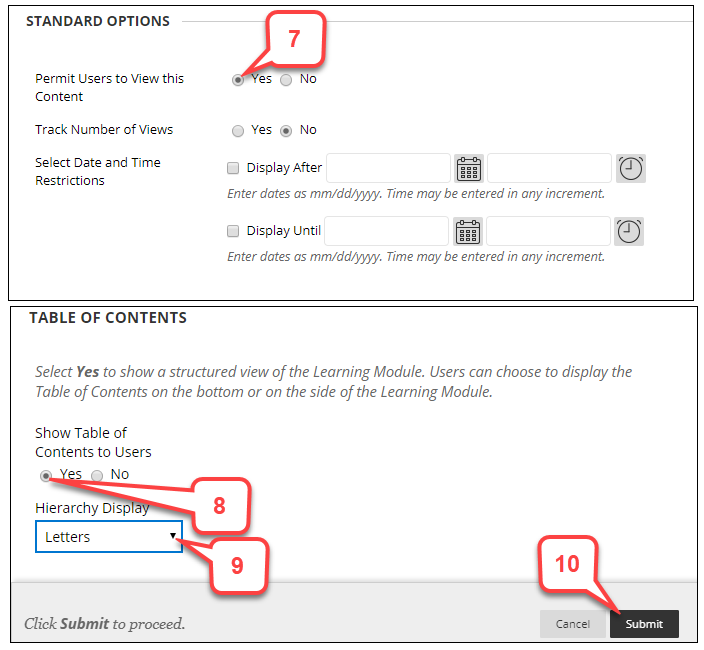The image size is (704, 650).
Task: Choose Yes for Show Table of Contents
Action: coord(46,475)
